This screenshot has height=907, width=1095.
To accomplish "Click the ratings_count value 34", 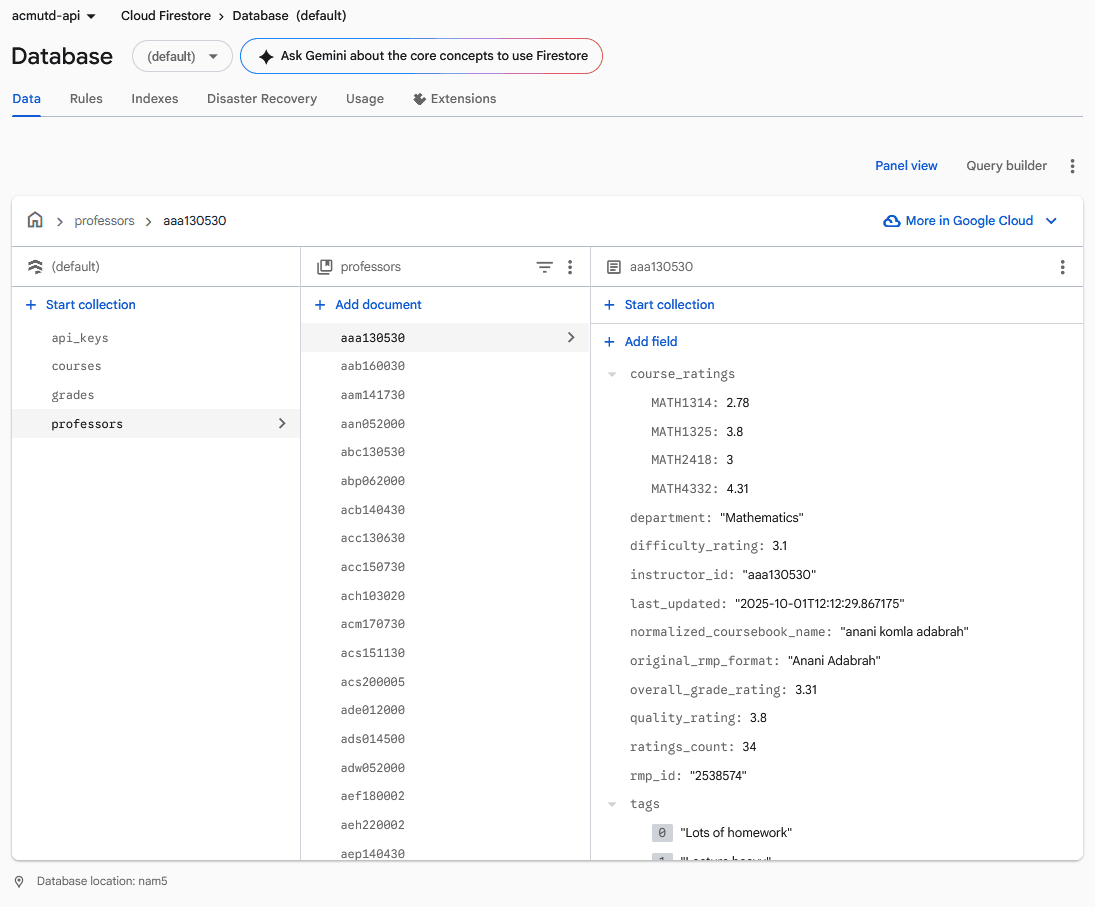I will coord(749,747).
